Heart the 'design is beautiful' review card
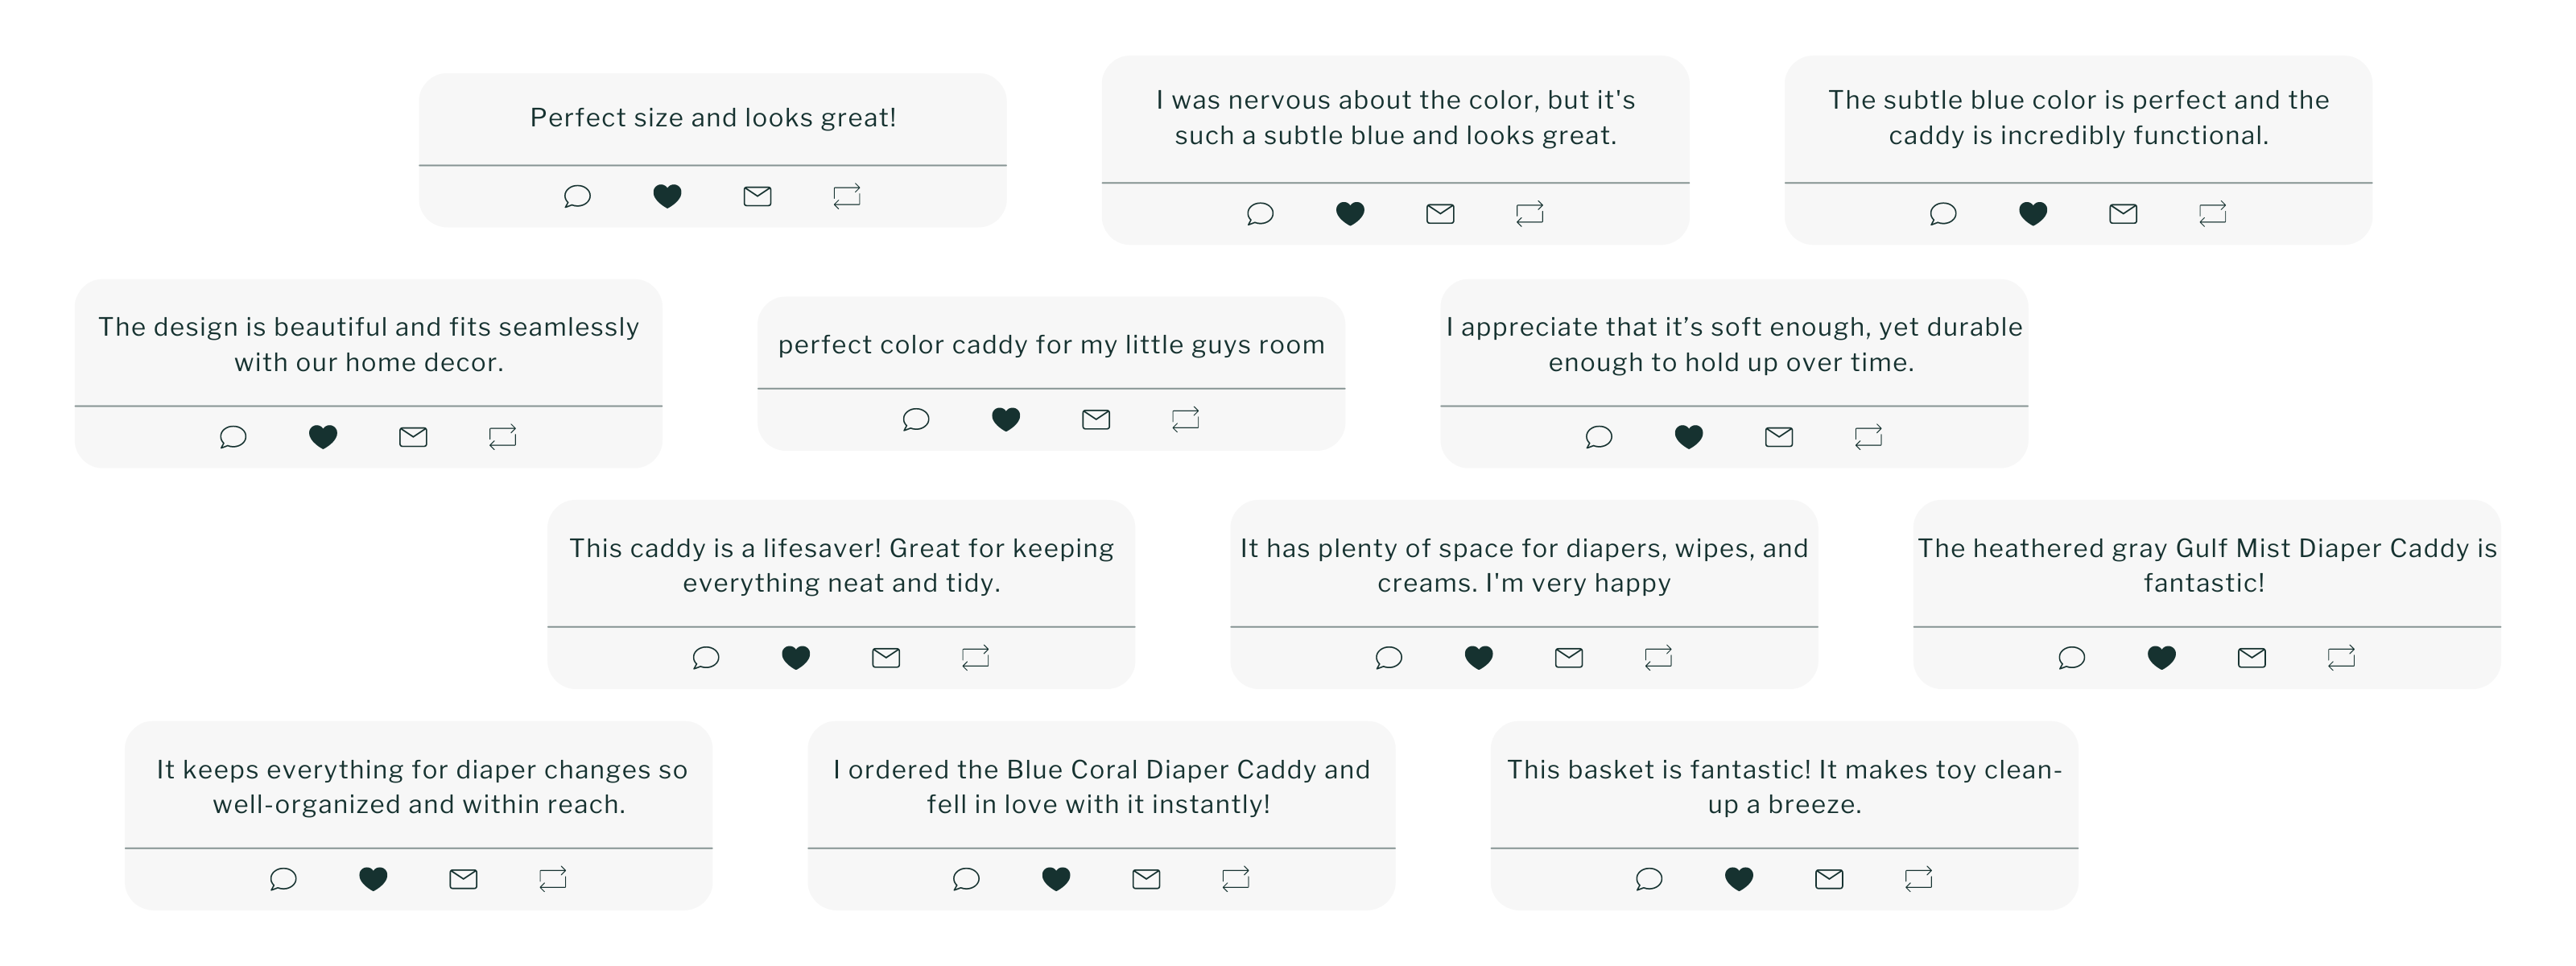Viewport: 2576px width, 966px height. tap(323, 436)
